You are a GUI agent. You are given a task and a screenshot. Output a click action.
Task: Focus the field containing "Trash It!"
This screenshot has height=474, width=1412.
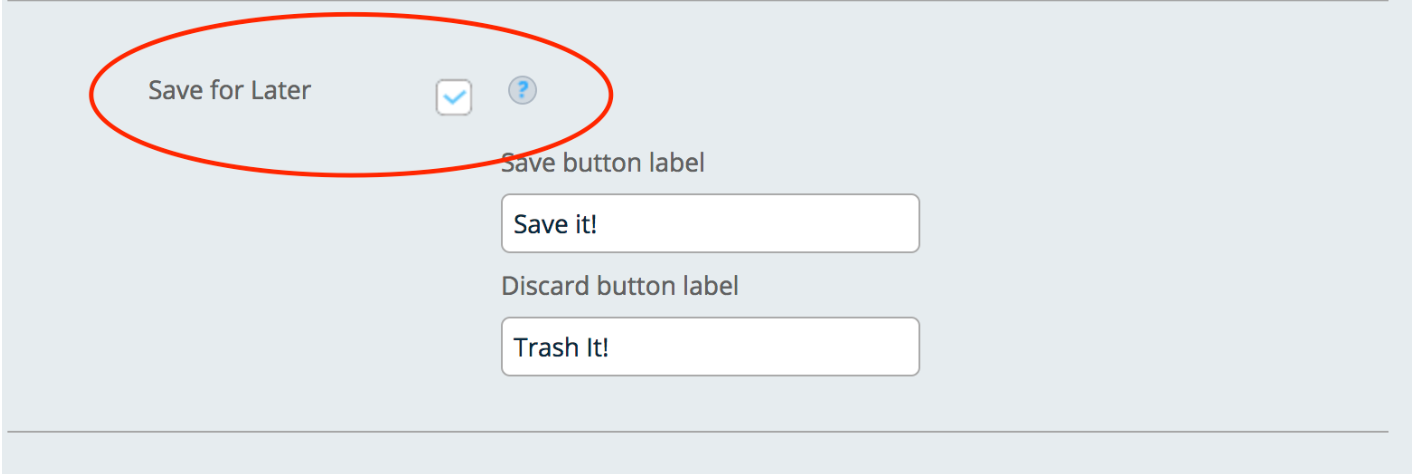709,347
